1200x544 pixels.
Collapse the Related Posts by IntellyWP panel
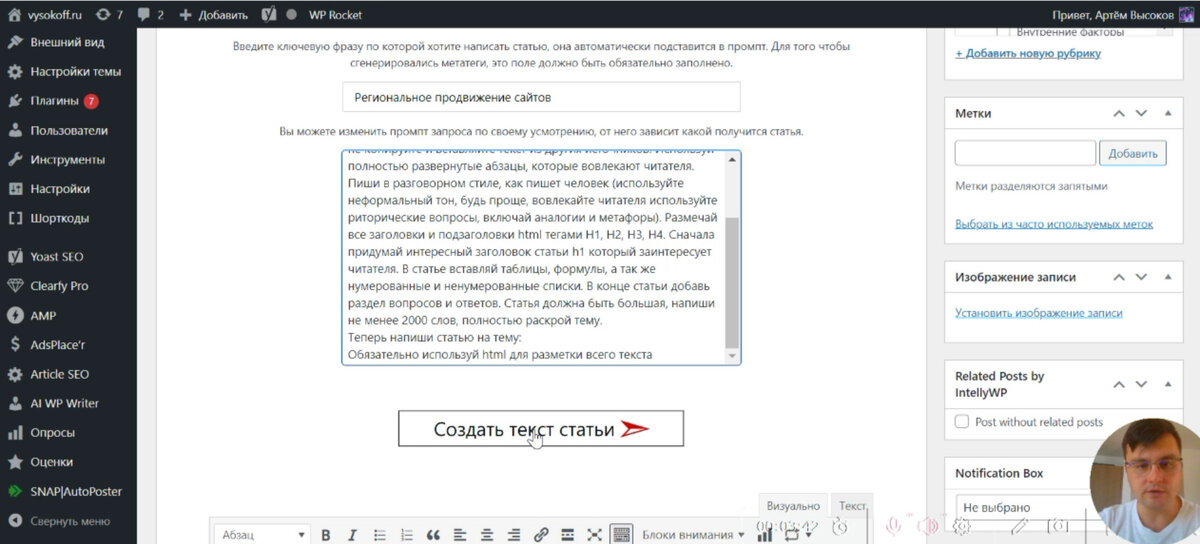coord(1167,384)
